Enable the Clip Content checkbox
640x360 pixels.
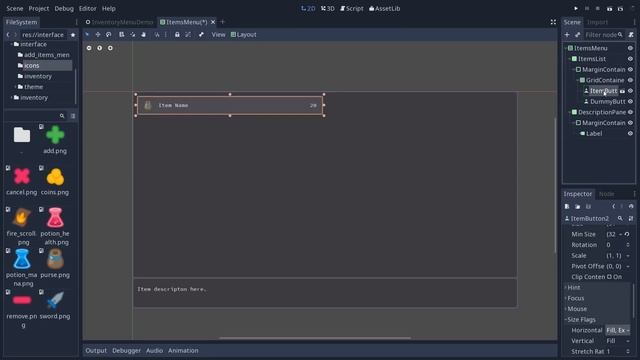[609, 277]
